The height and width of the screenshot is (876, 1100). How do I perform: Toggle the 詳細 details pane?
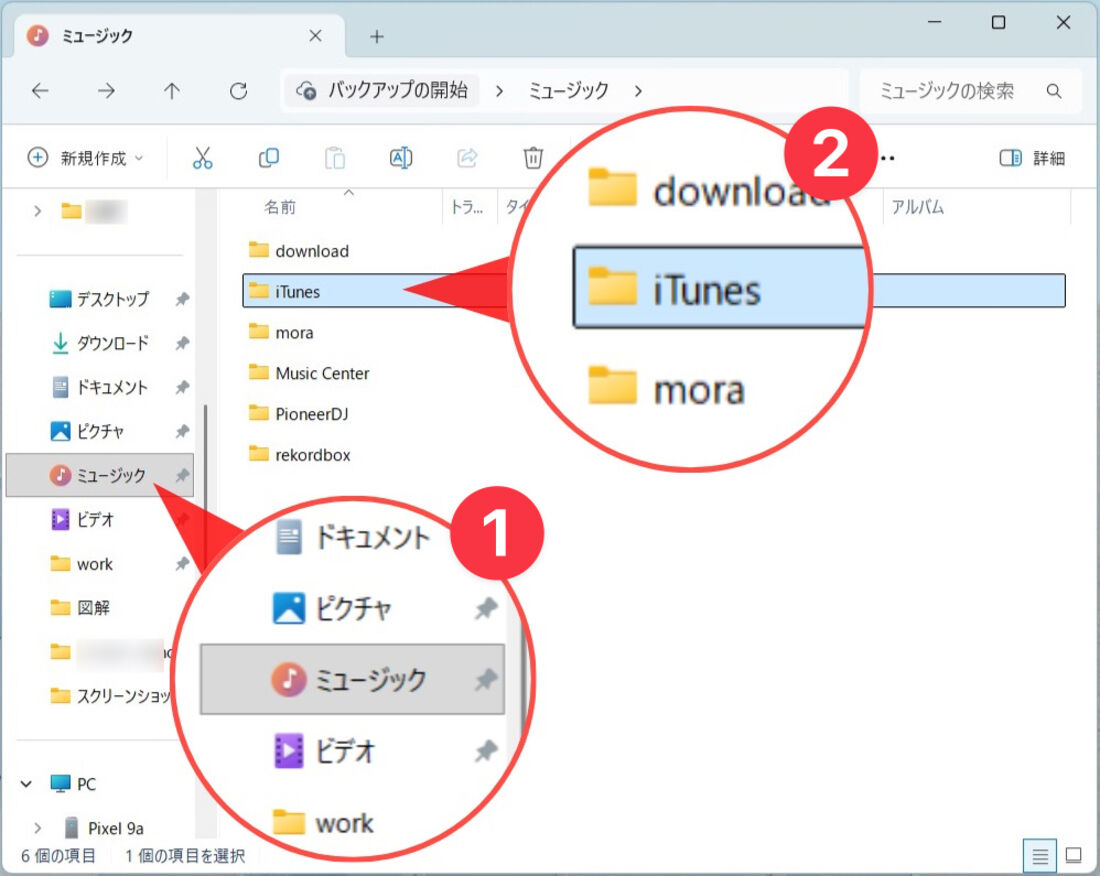point(1032,158)
